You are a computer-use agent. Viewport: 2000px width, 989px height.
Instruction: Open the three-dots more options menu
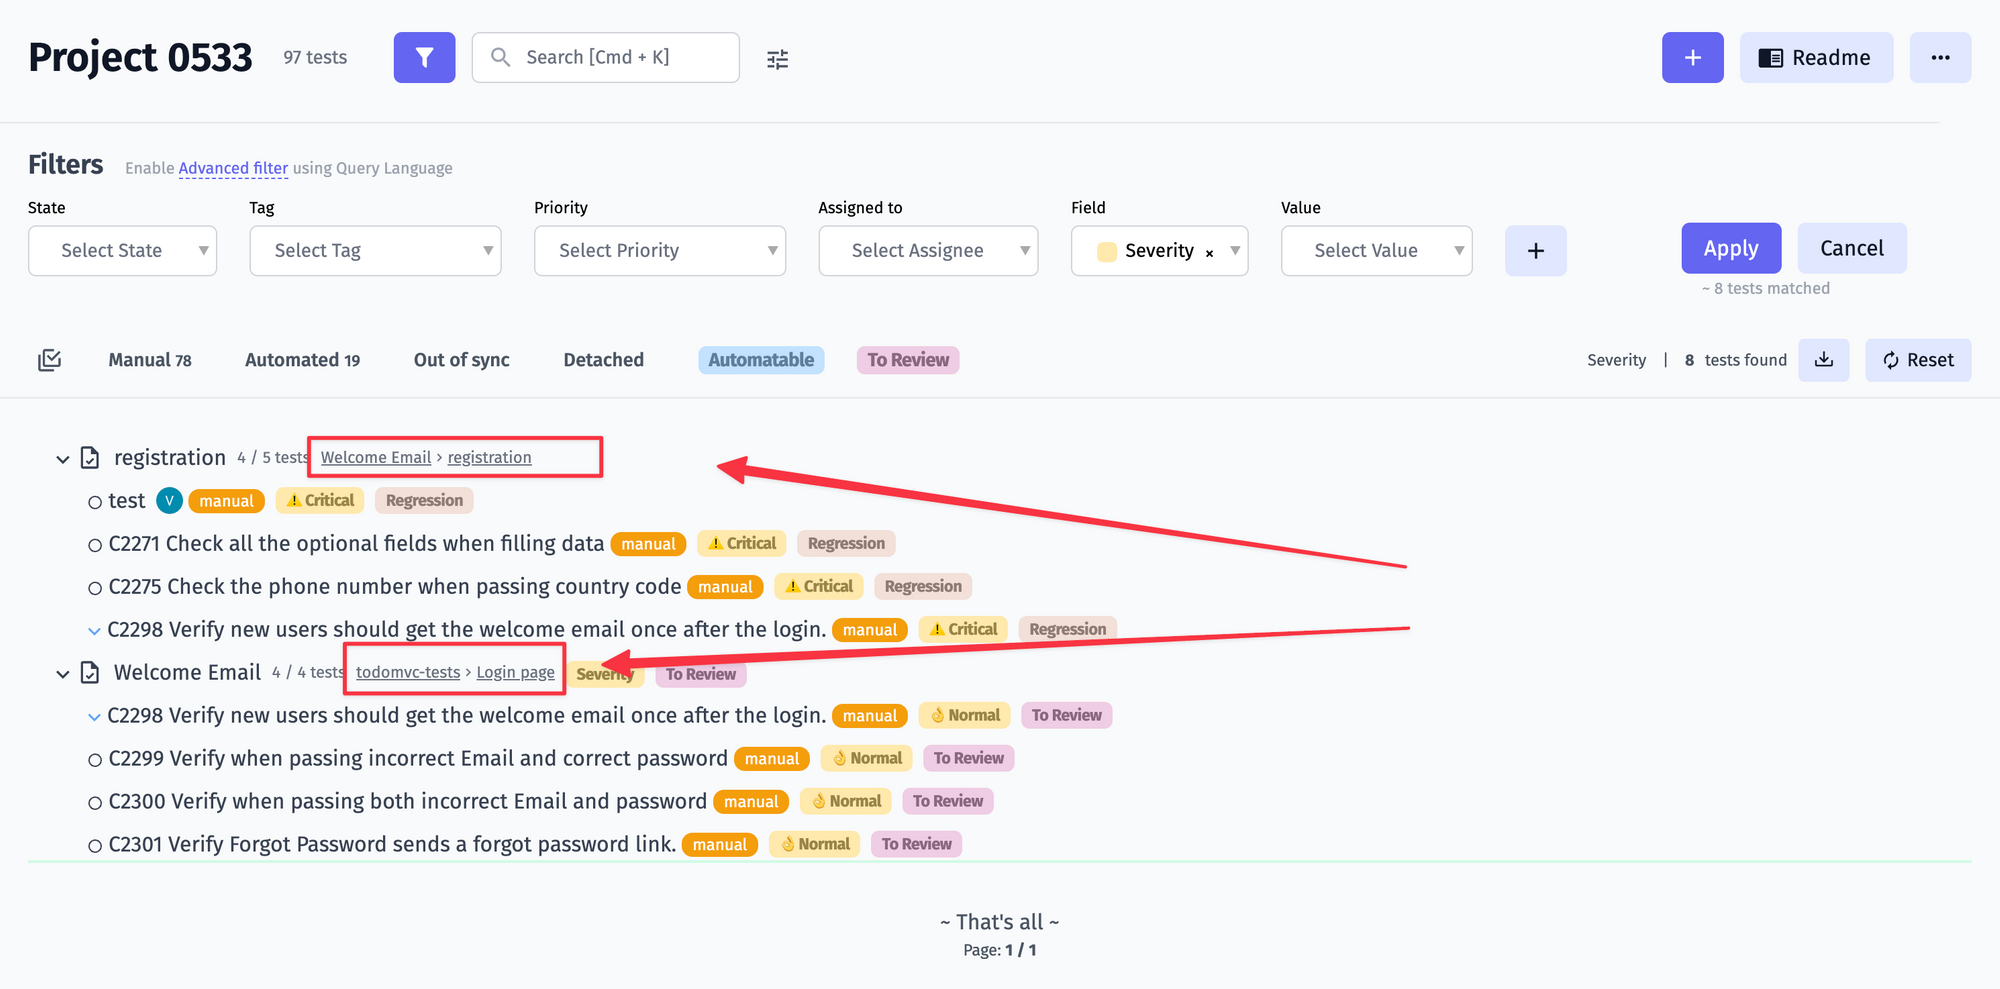coord(1940,57)
